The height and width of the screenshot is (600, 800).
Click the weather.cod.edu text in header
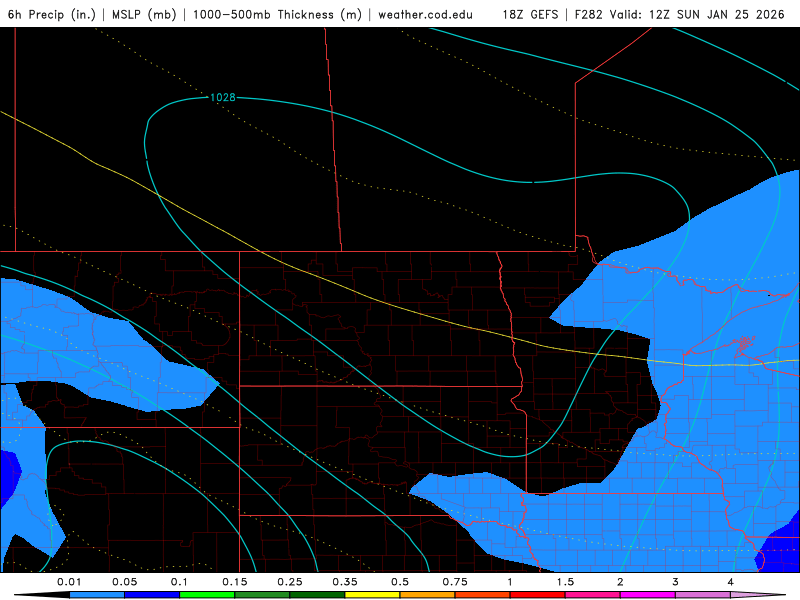425,14
